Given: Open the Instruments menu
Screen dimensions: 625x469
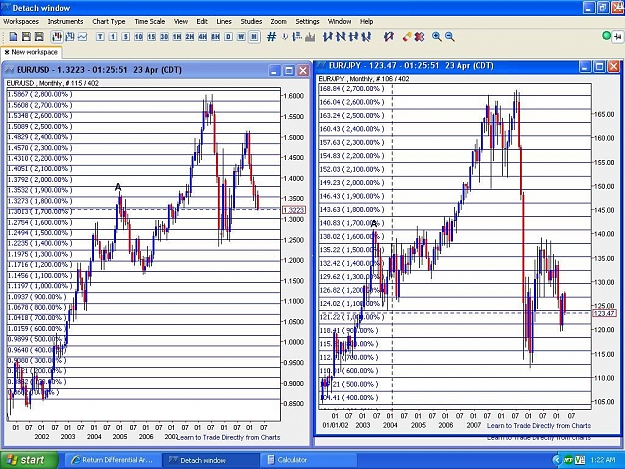Looking at the screenshot, I should click(x=65, y=22).
